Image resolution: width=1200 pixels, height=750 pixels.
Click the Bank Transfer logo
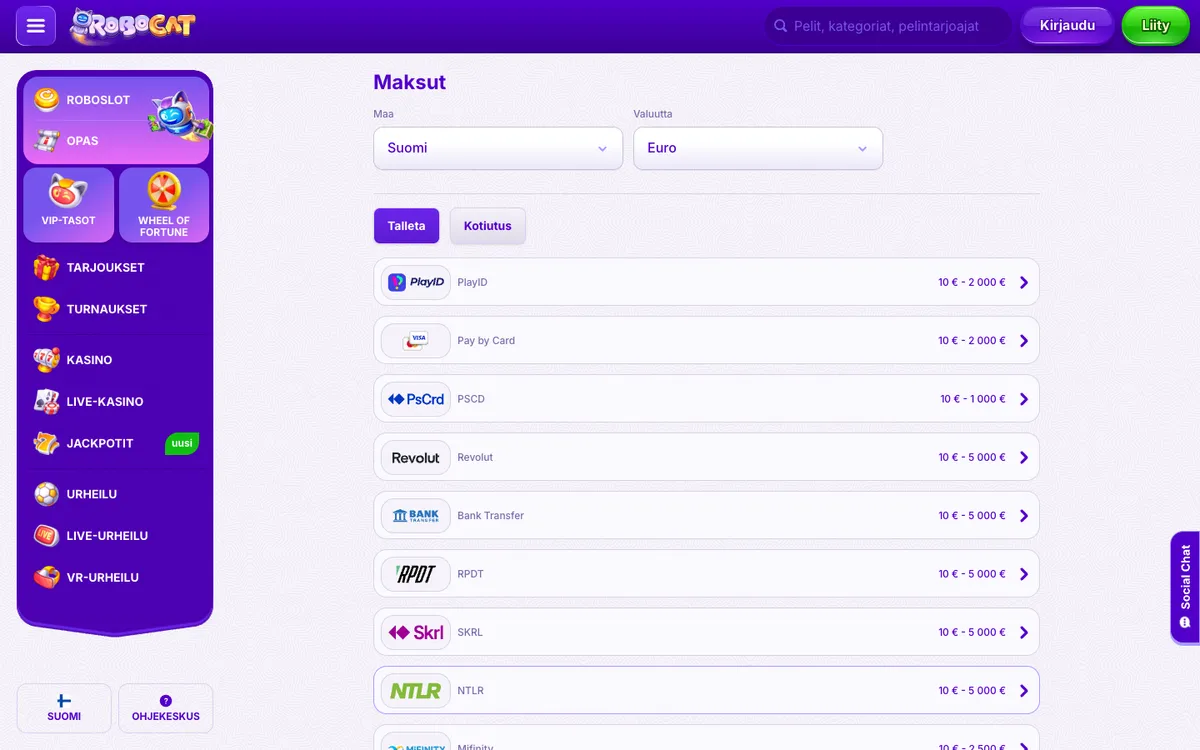pyautogui.click(x=416, y=515)
